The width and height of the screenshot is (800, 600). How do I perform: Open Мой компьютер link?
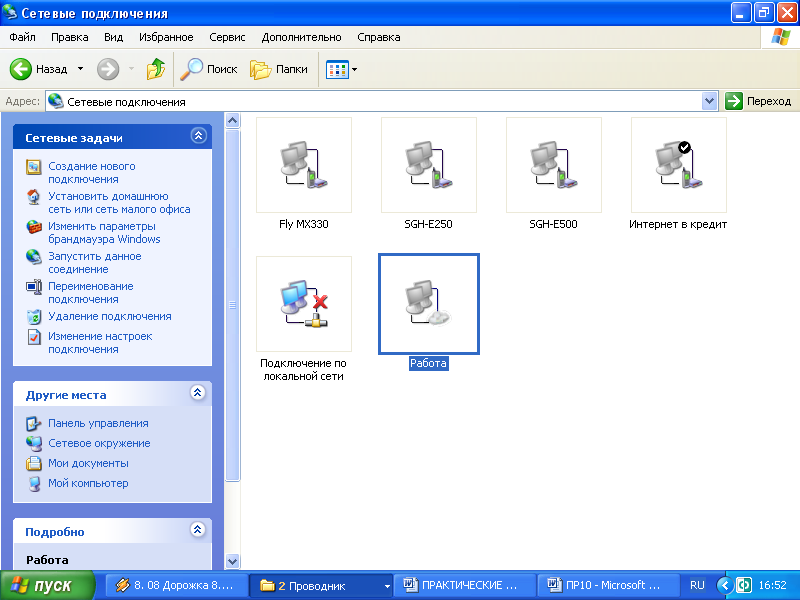pyautogui.click(x=88, y=483)
